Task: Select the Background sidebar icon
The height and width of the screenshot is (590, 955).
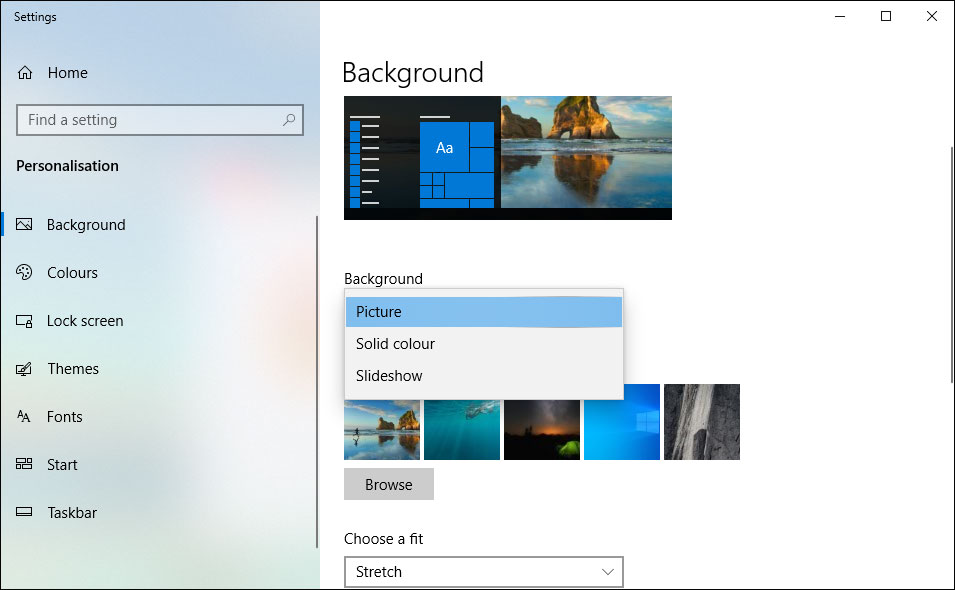Action: (25, 224)
